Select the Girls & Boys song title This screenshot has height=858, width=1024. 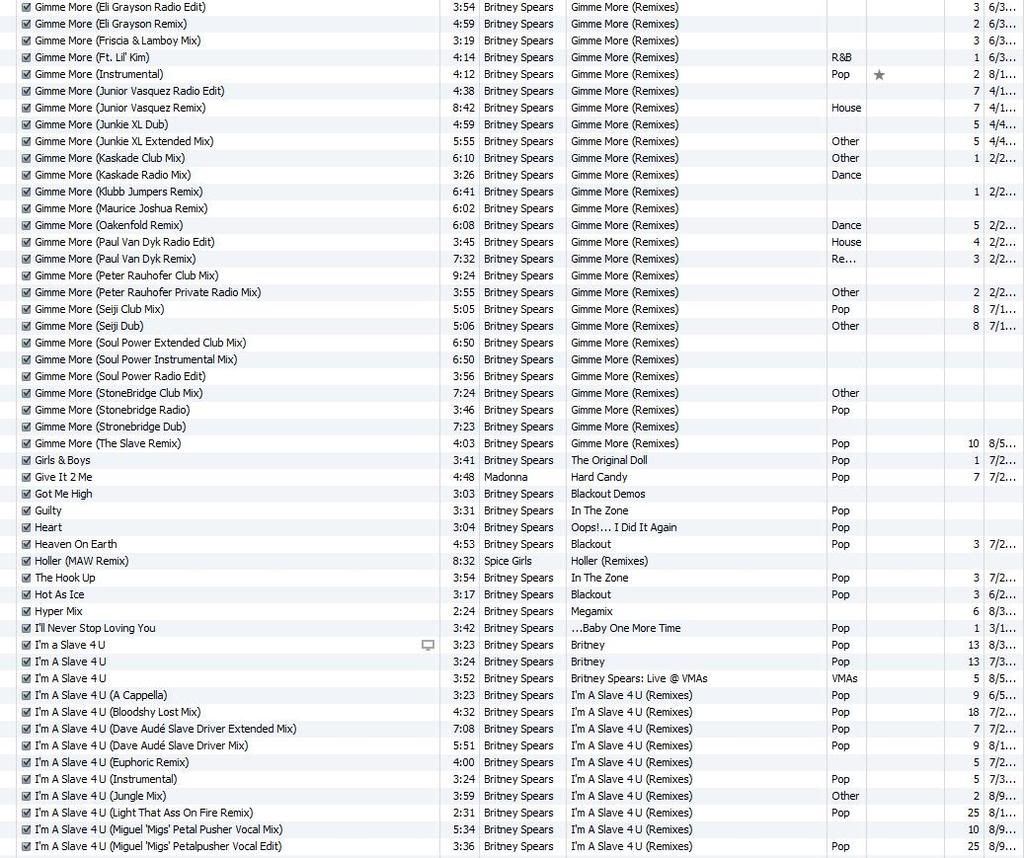(x=62, y=461)
